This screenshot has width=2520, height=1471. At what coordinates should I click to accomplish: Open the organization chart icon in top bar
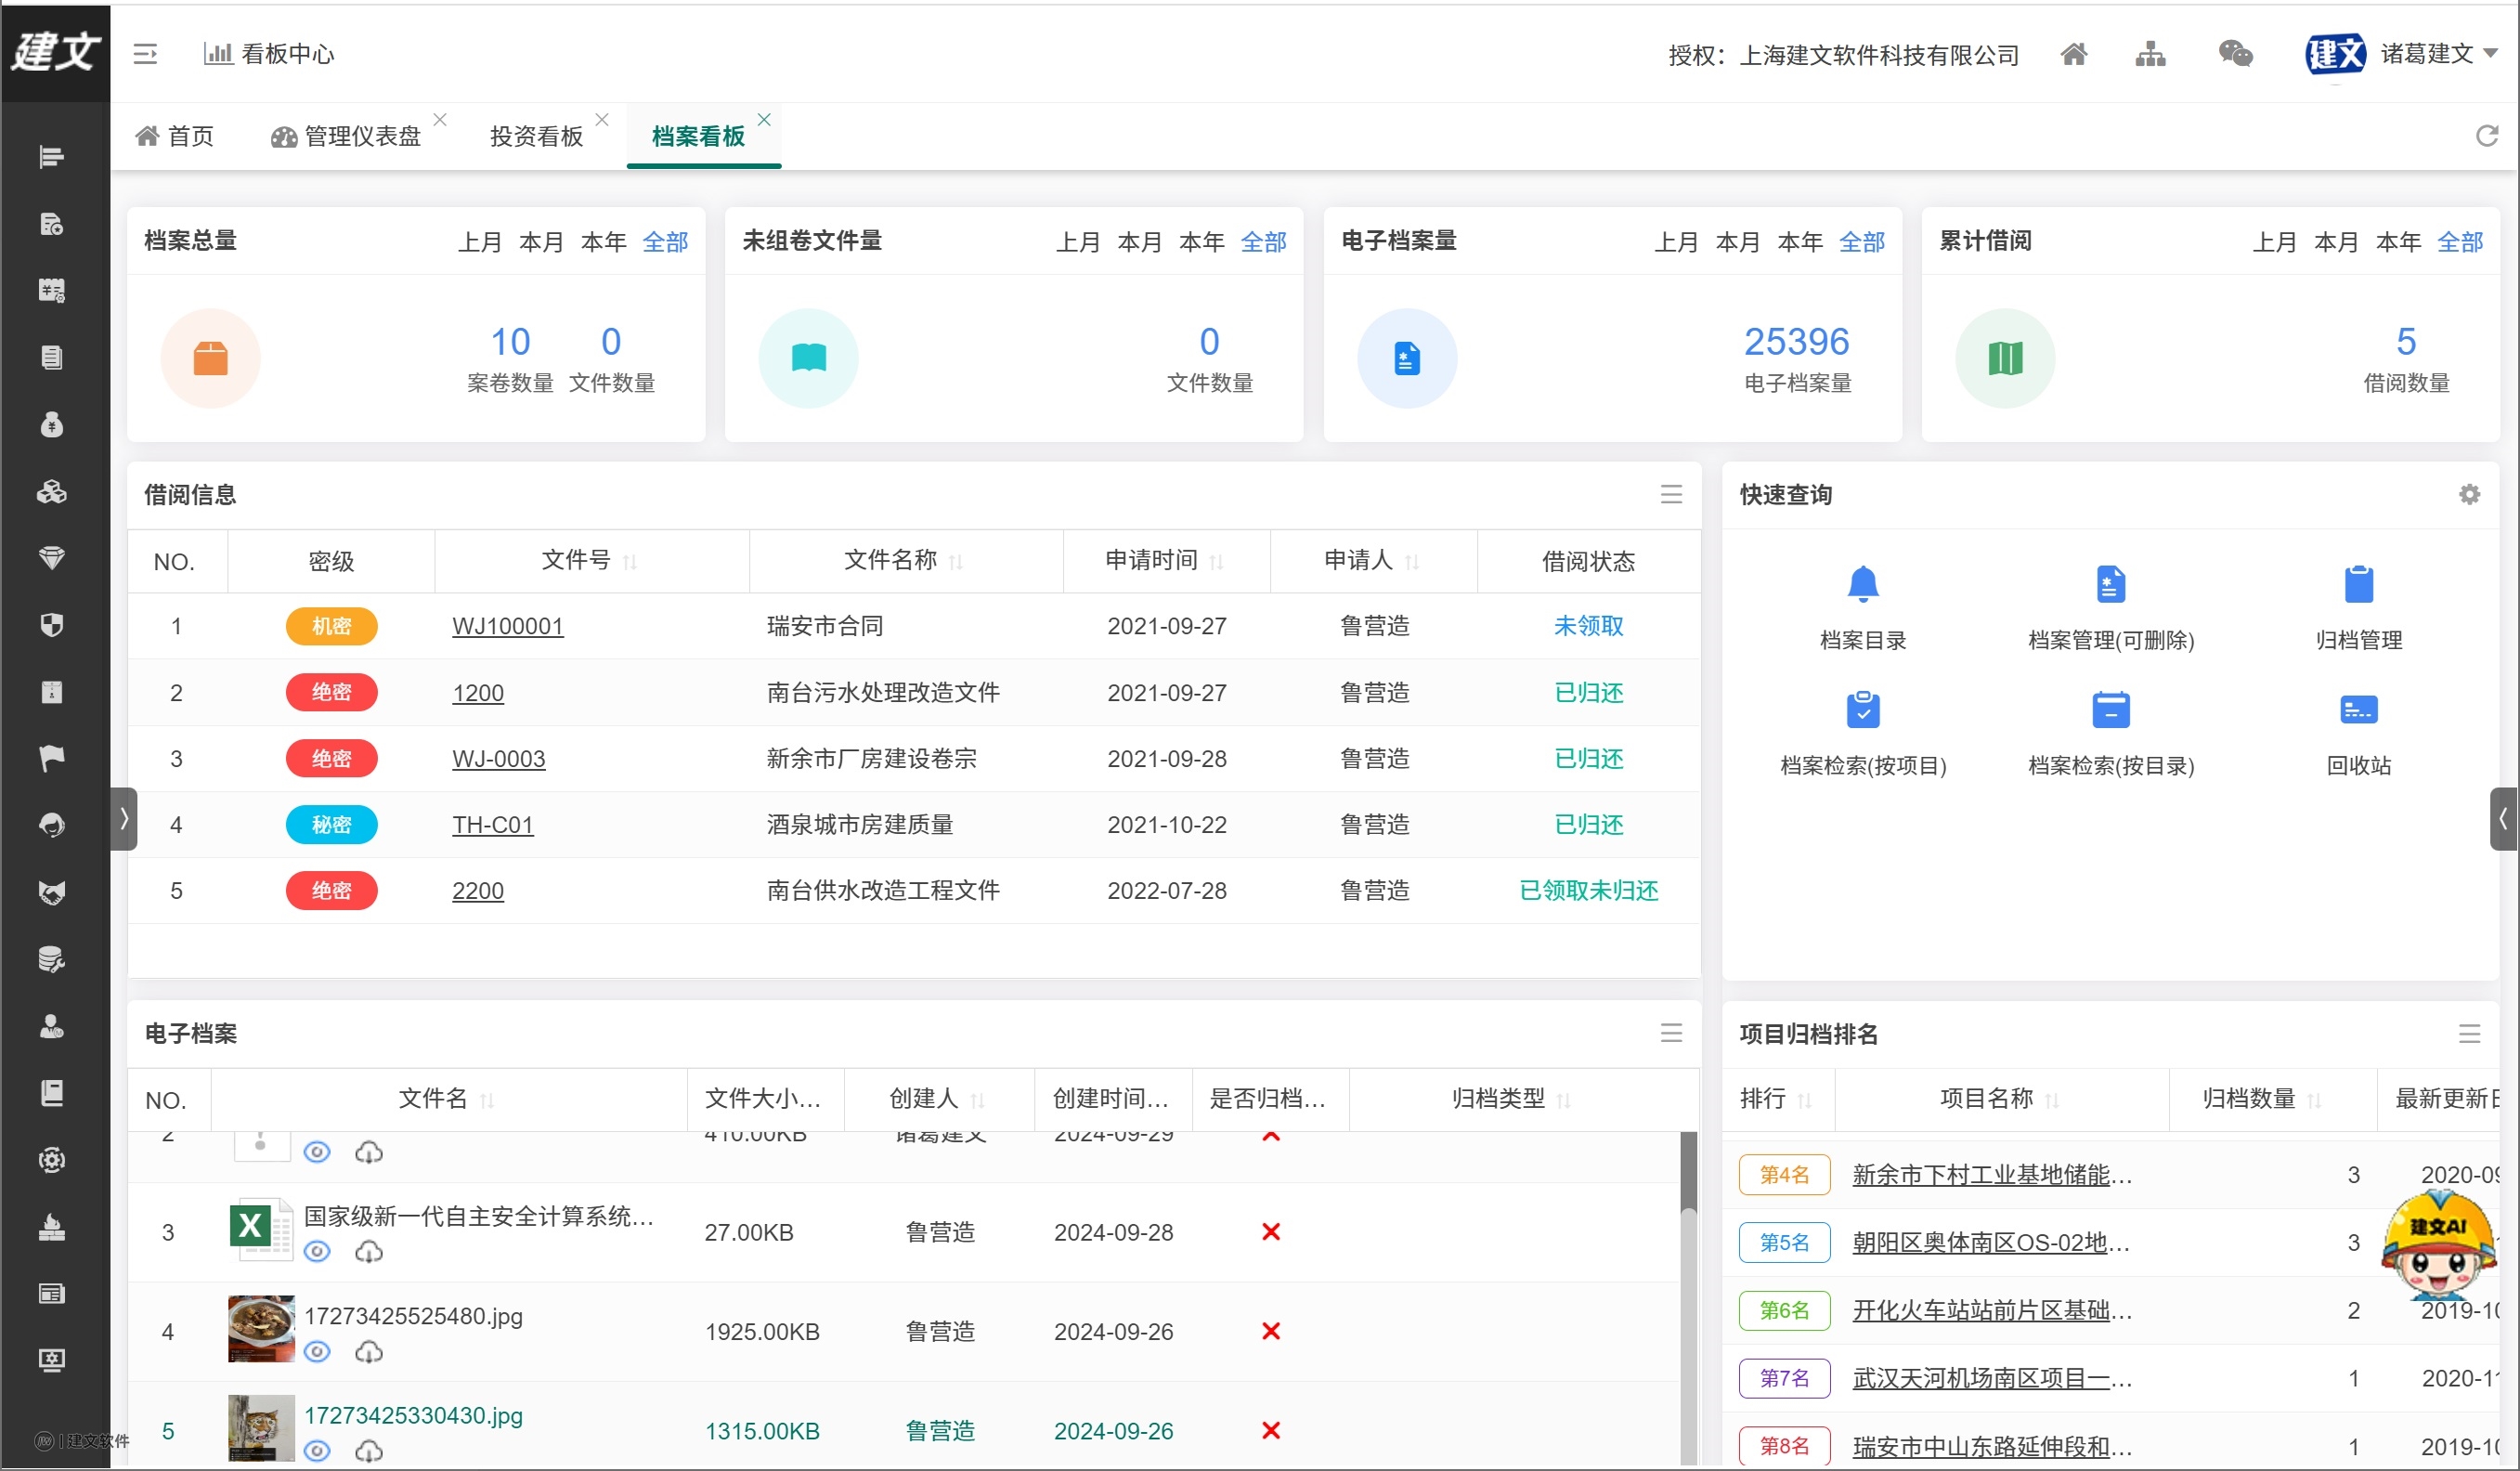coord(2152,54)
